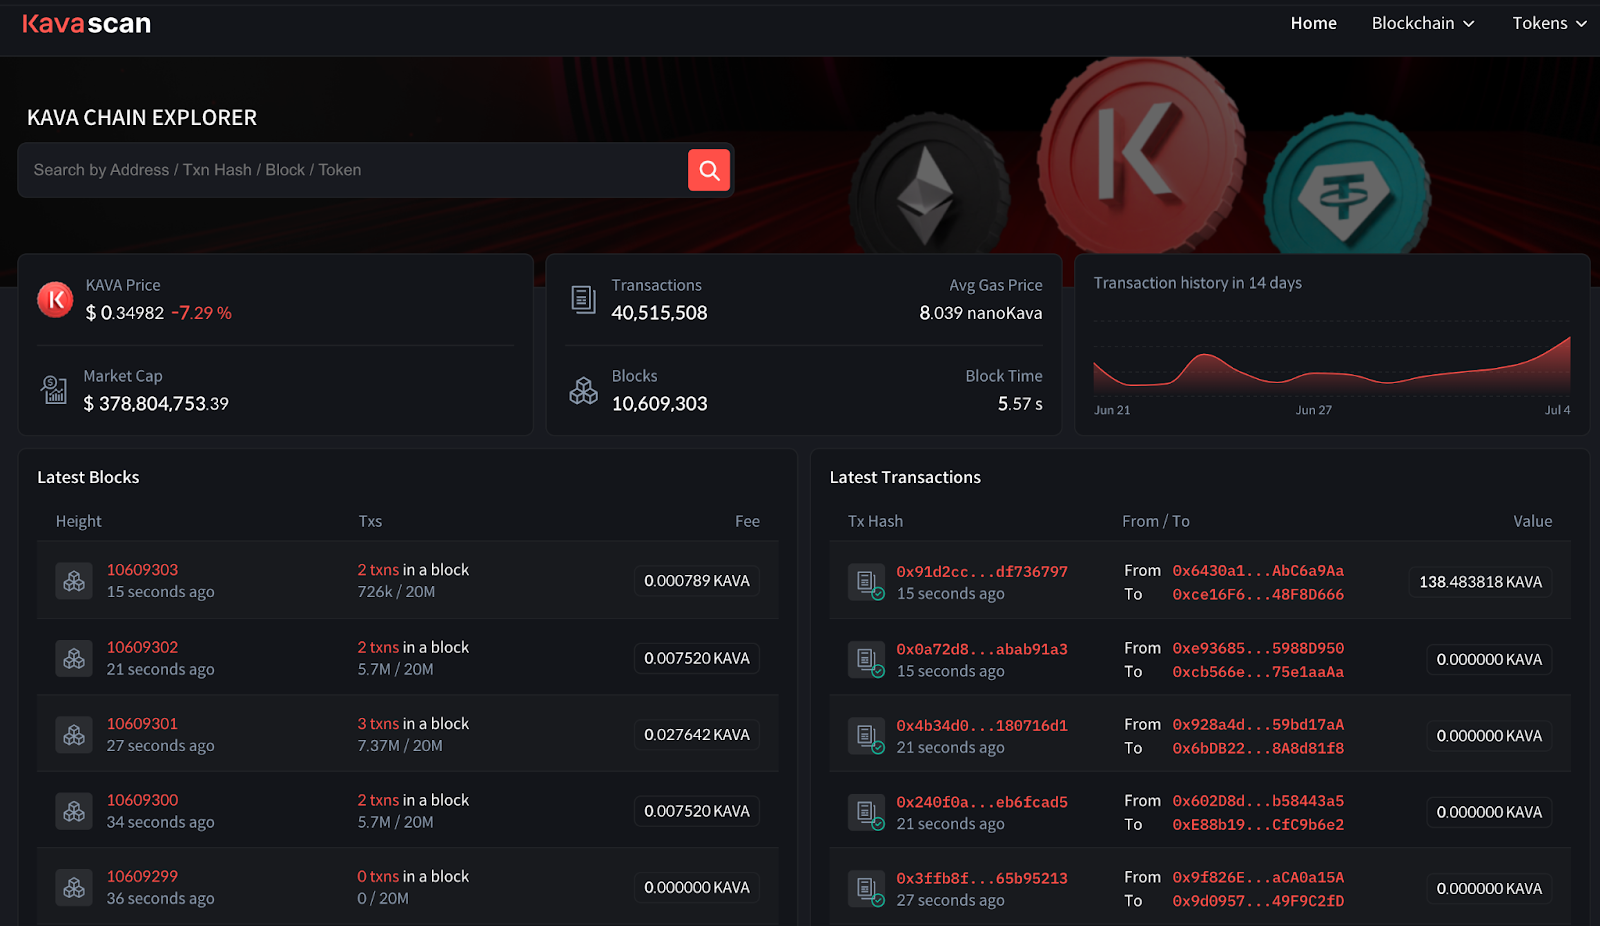The image size is (1600, 926).
Task: Open transaction hash 0x91d2cc...df736797
Action: coord(982,572)
